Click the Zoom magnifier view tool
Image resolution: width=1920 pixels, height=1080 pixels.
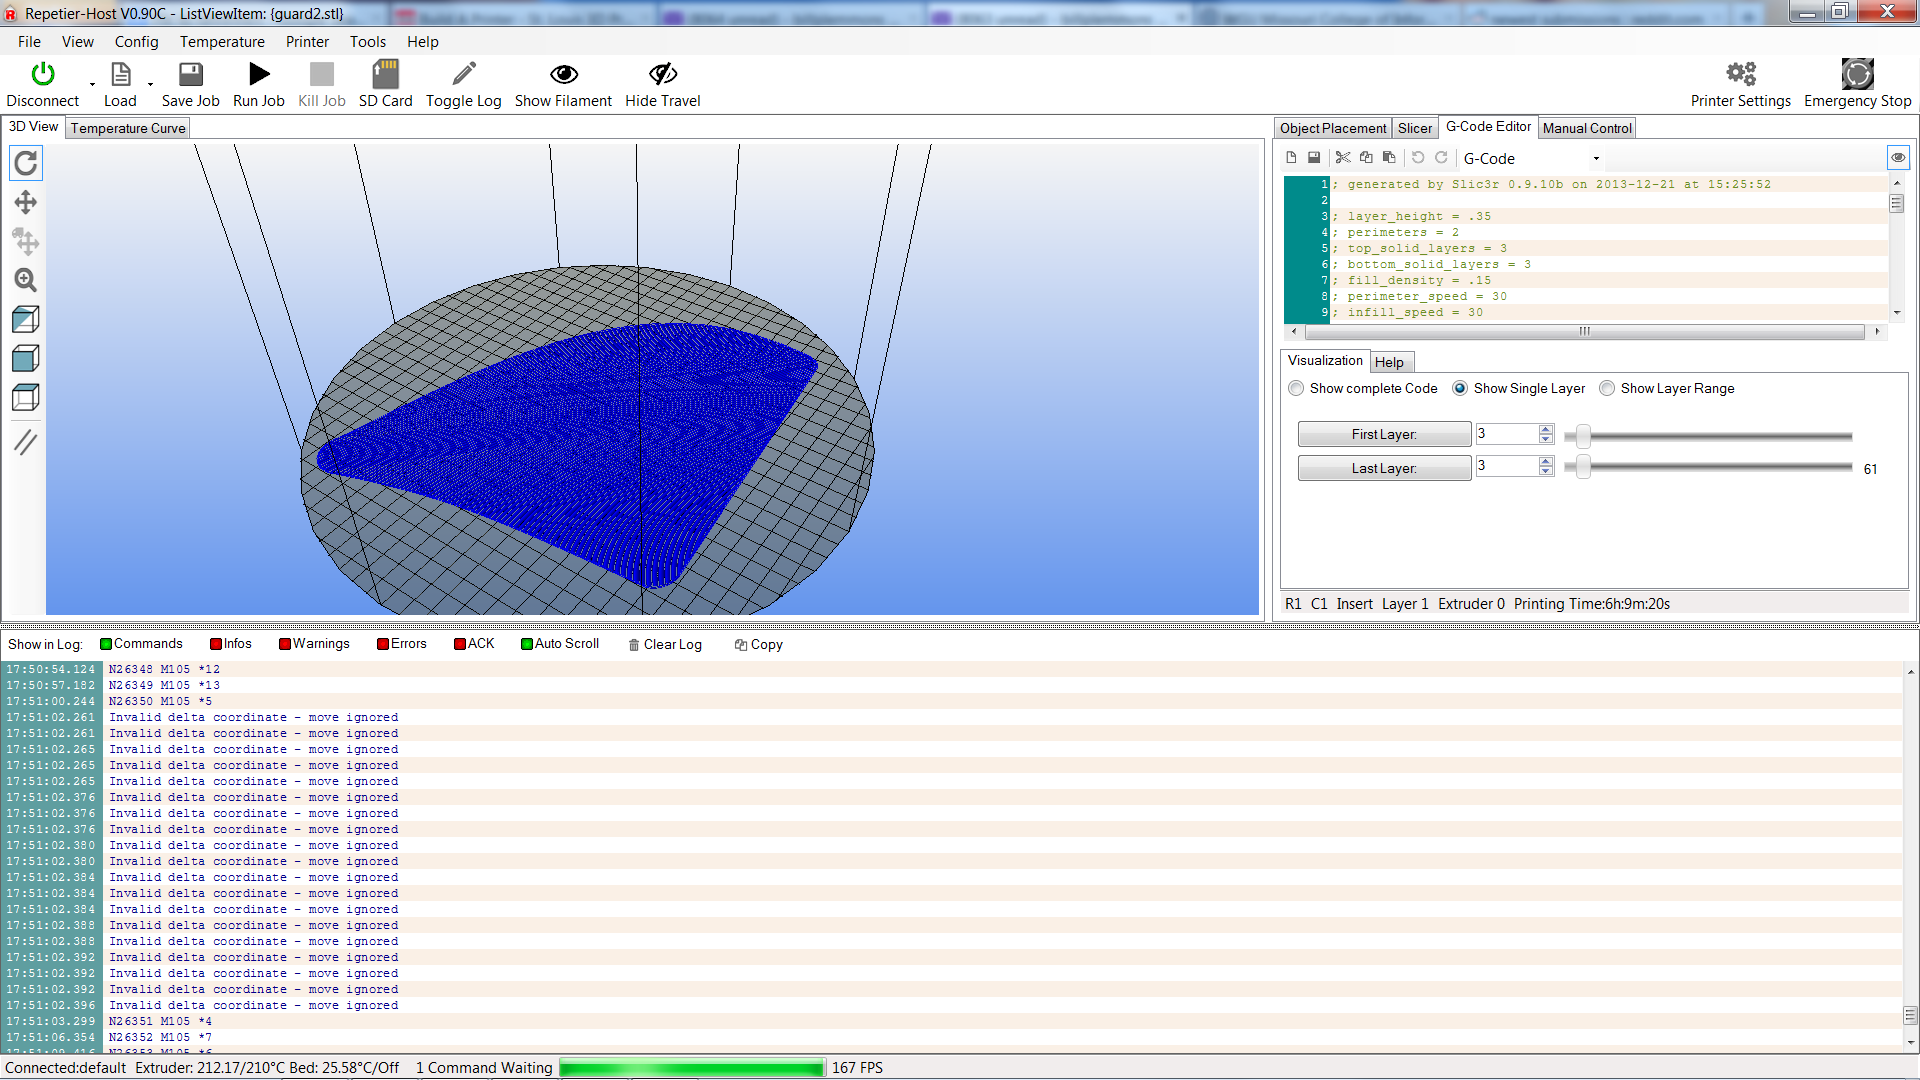[26, 280]
